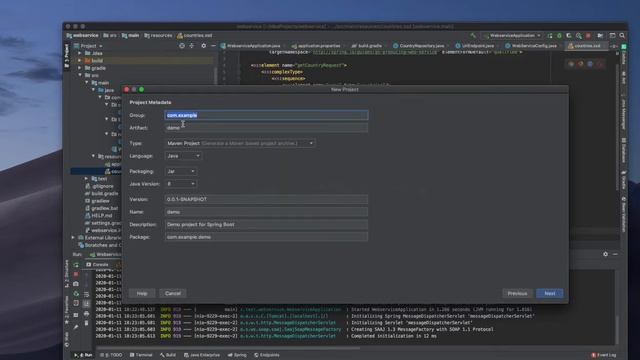The height and width of the screenshot is (360, 640).
Task: Open Project panel settings gear
Action: coord(204,46)
